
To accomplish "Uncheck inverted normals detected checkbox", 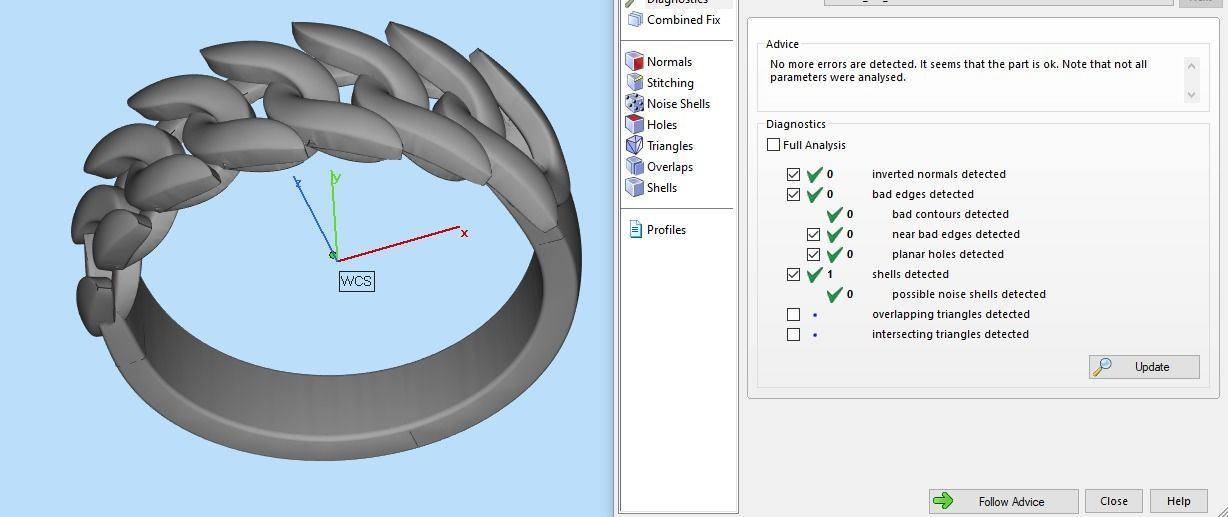I will (x=793, y=174).
